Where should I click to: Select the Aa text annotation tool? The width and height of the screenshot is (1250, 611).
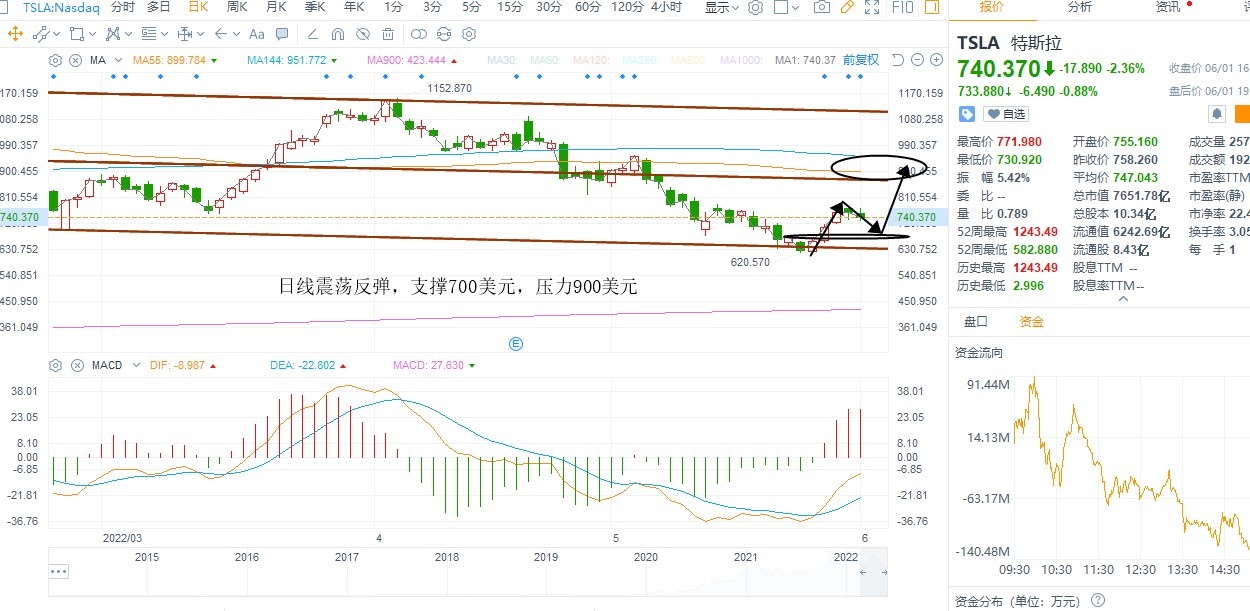pos(257,34)
